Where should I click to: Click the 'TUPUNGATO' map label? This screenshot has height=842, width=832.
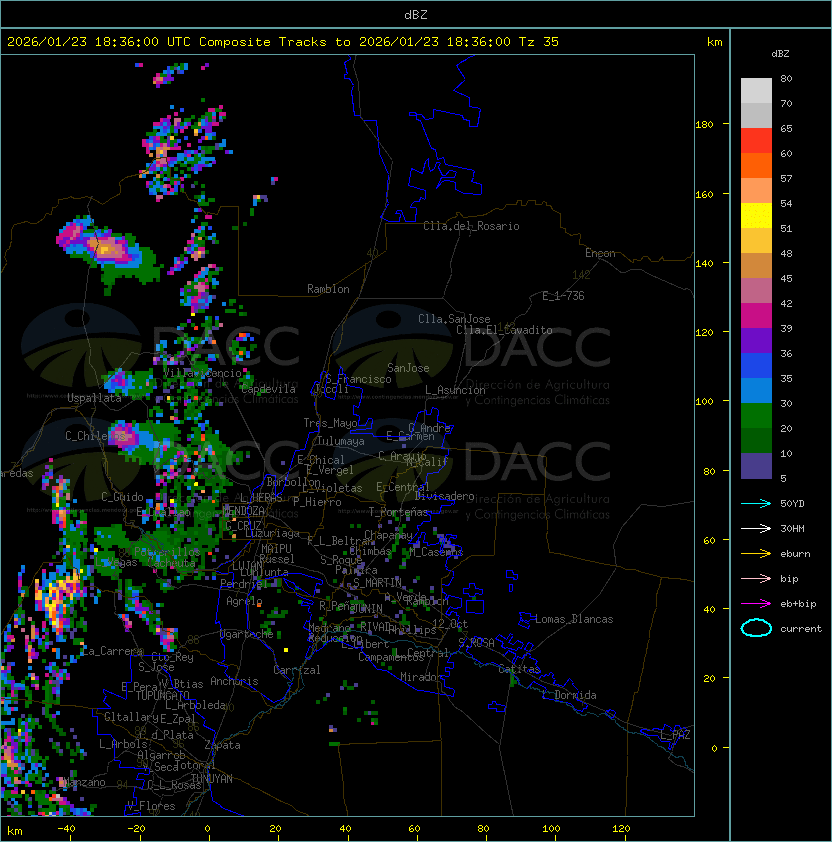[x=162, y=696]
